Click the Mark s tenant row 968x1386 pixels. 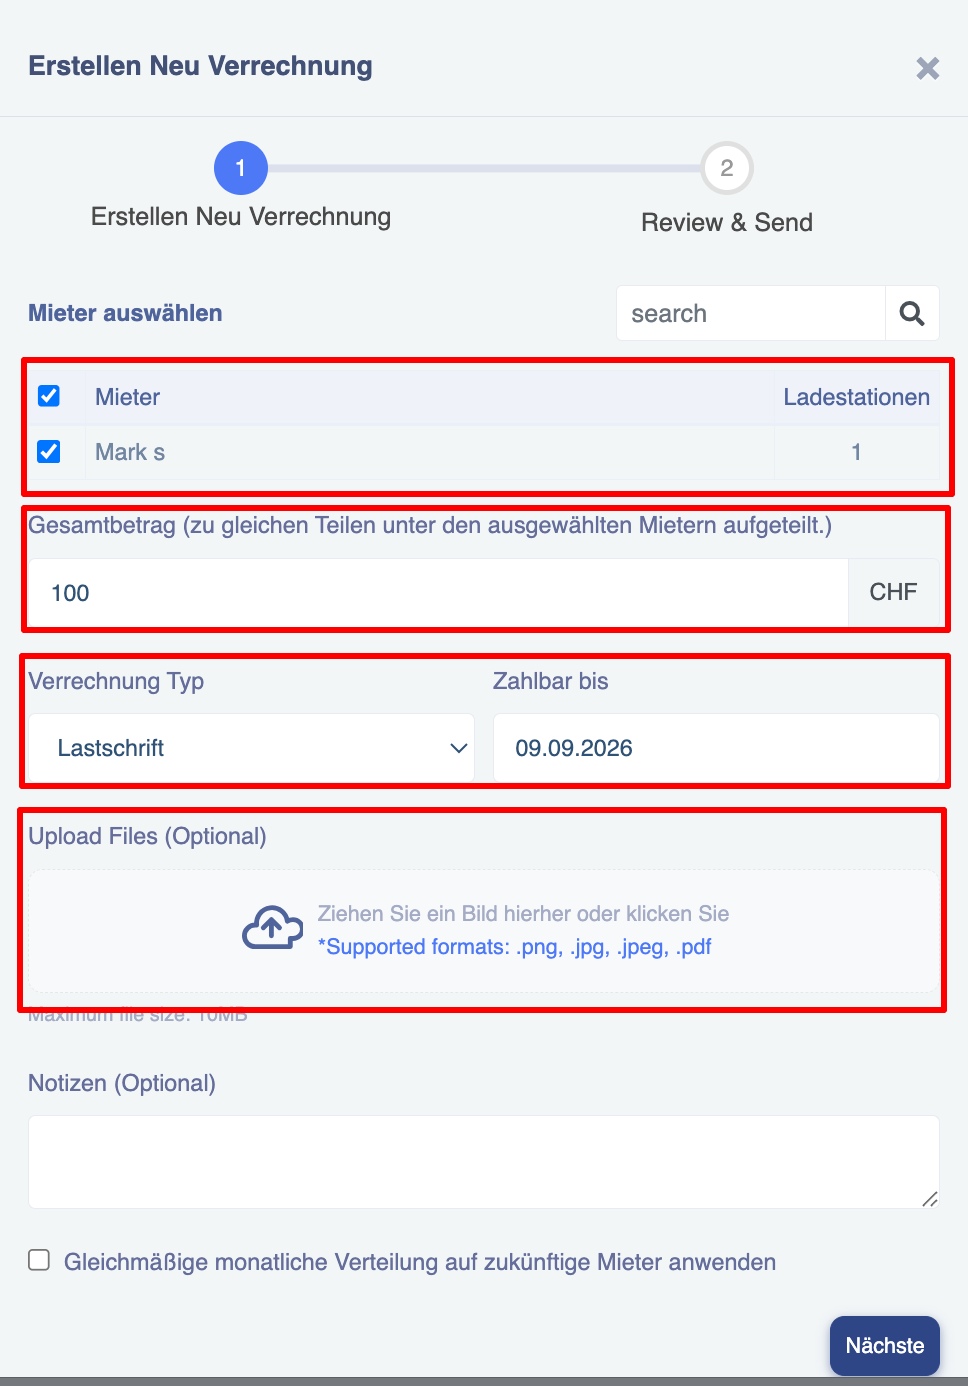(484, 452)
